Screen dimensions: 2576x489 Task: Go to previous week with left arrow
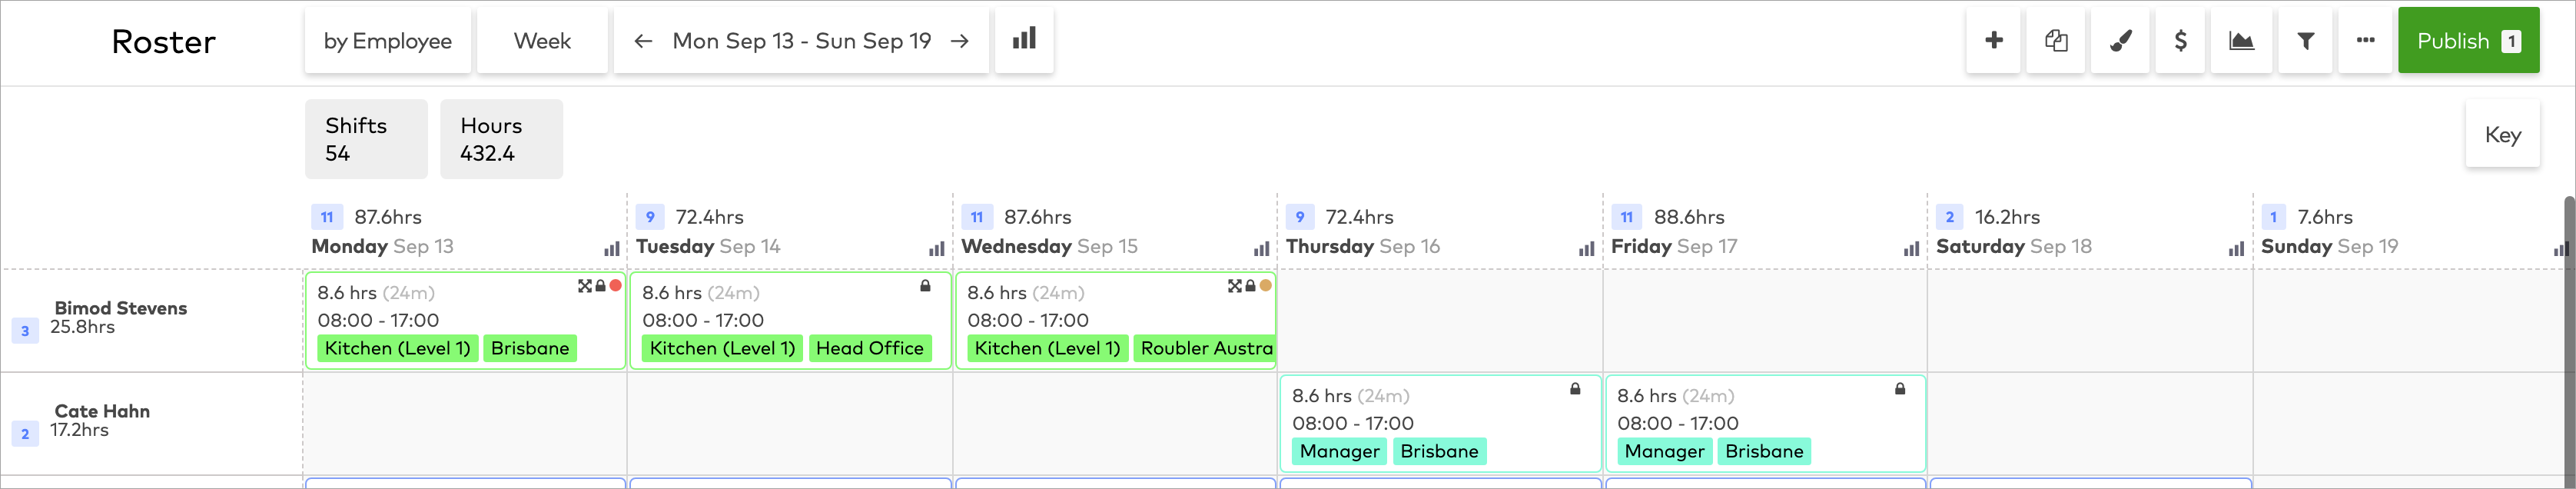click(x=643, y=41)
